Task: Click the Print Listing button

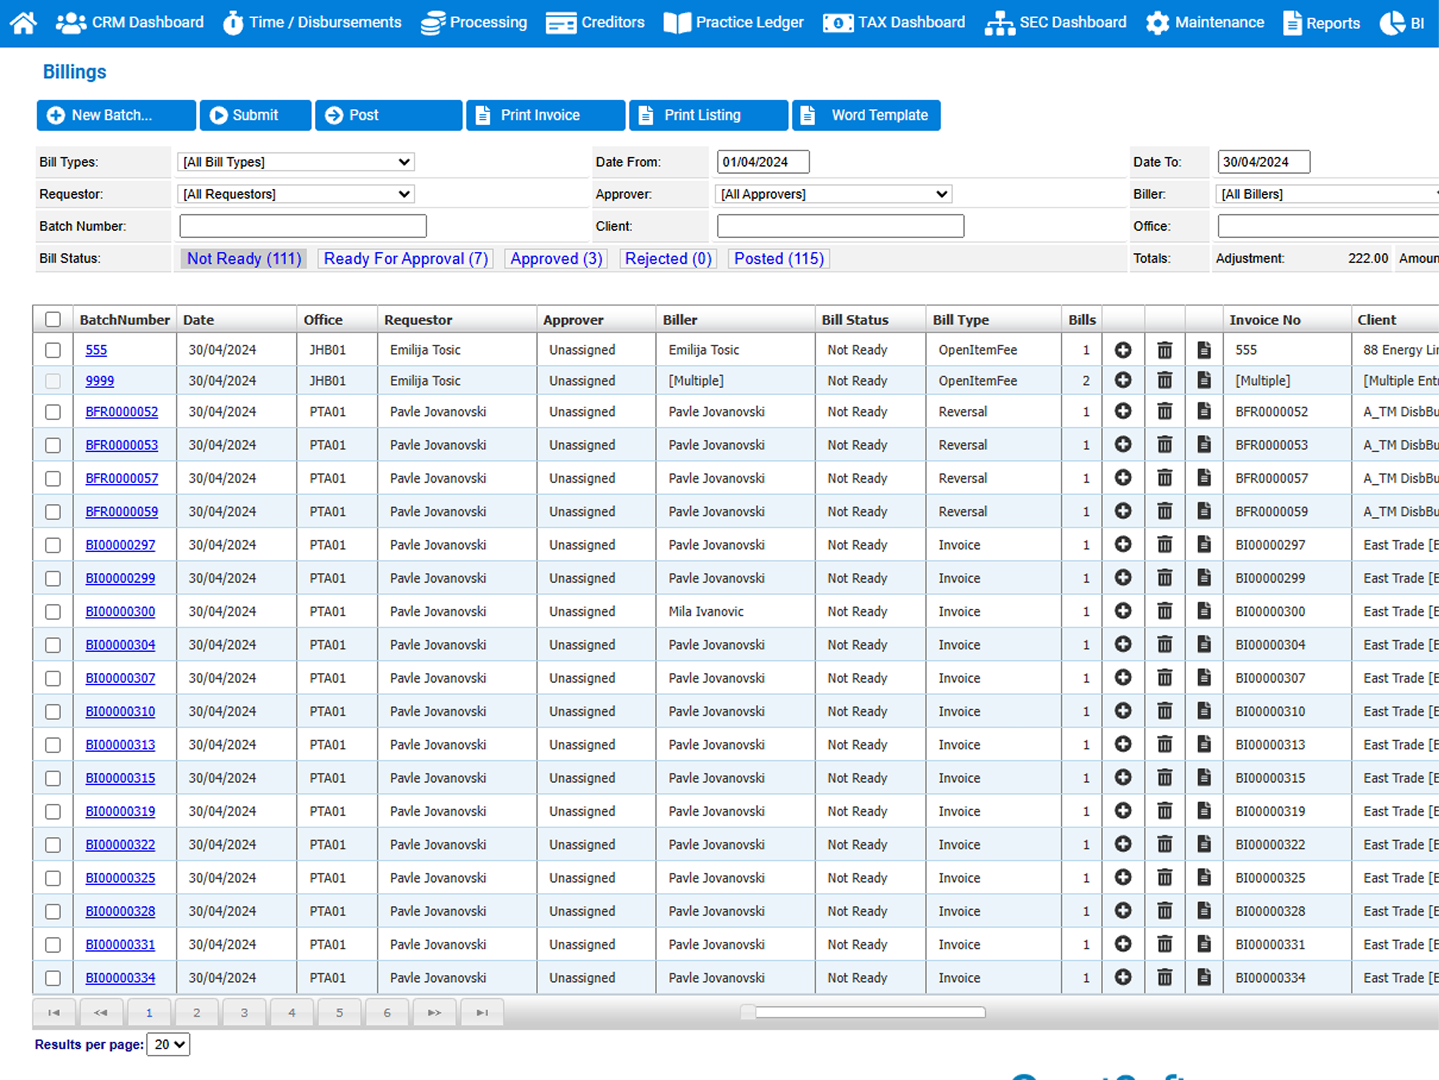Action: (x=708, y=115)
